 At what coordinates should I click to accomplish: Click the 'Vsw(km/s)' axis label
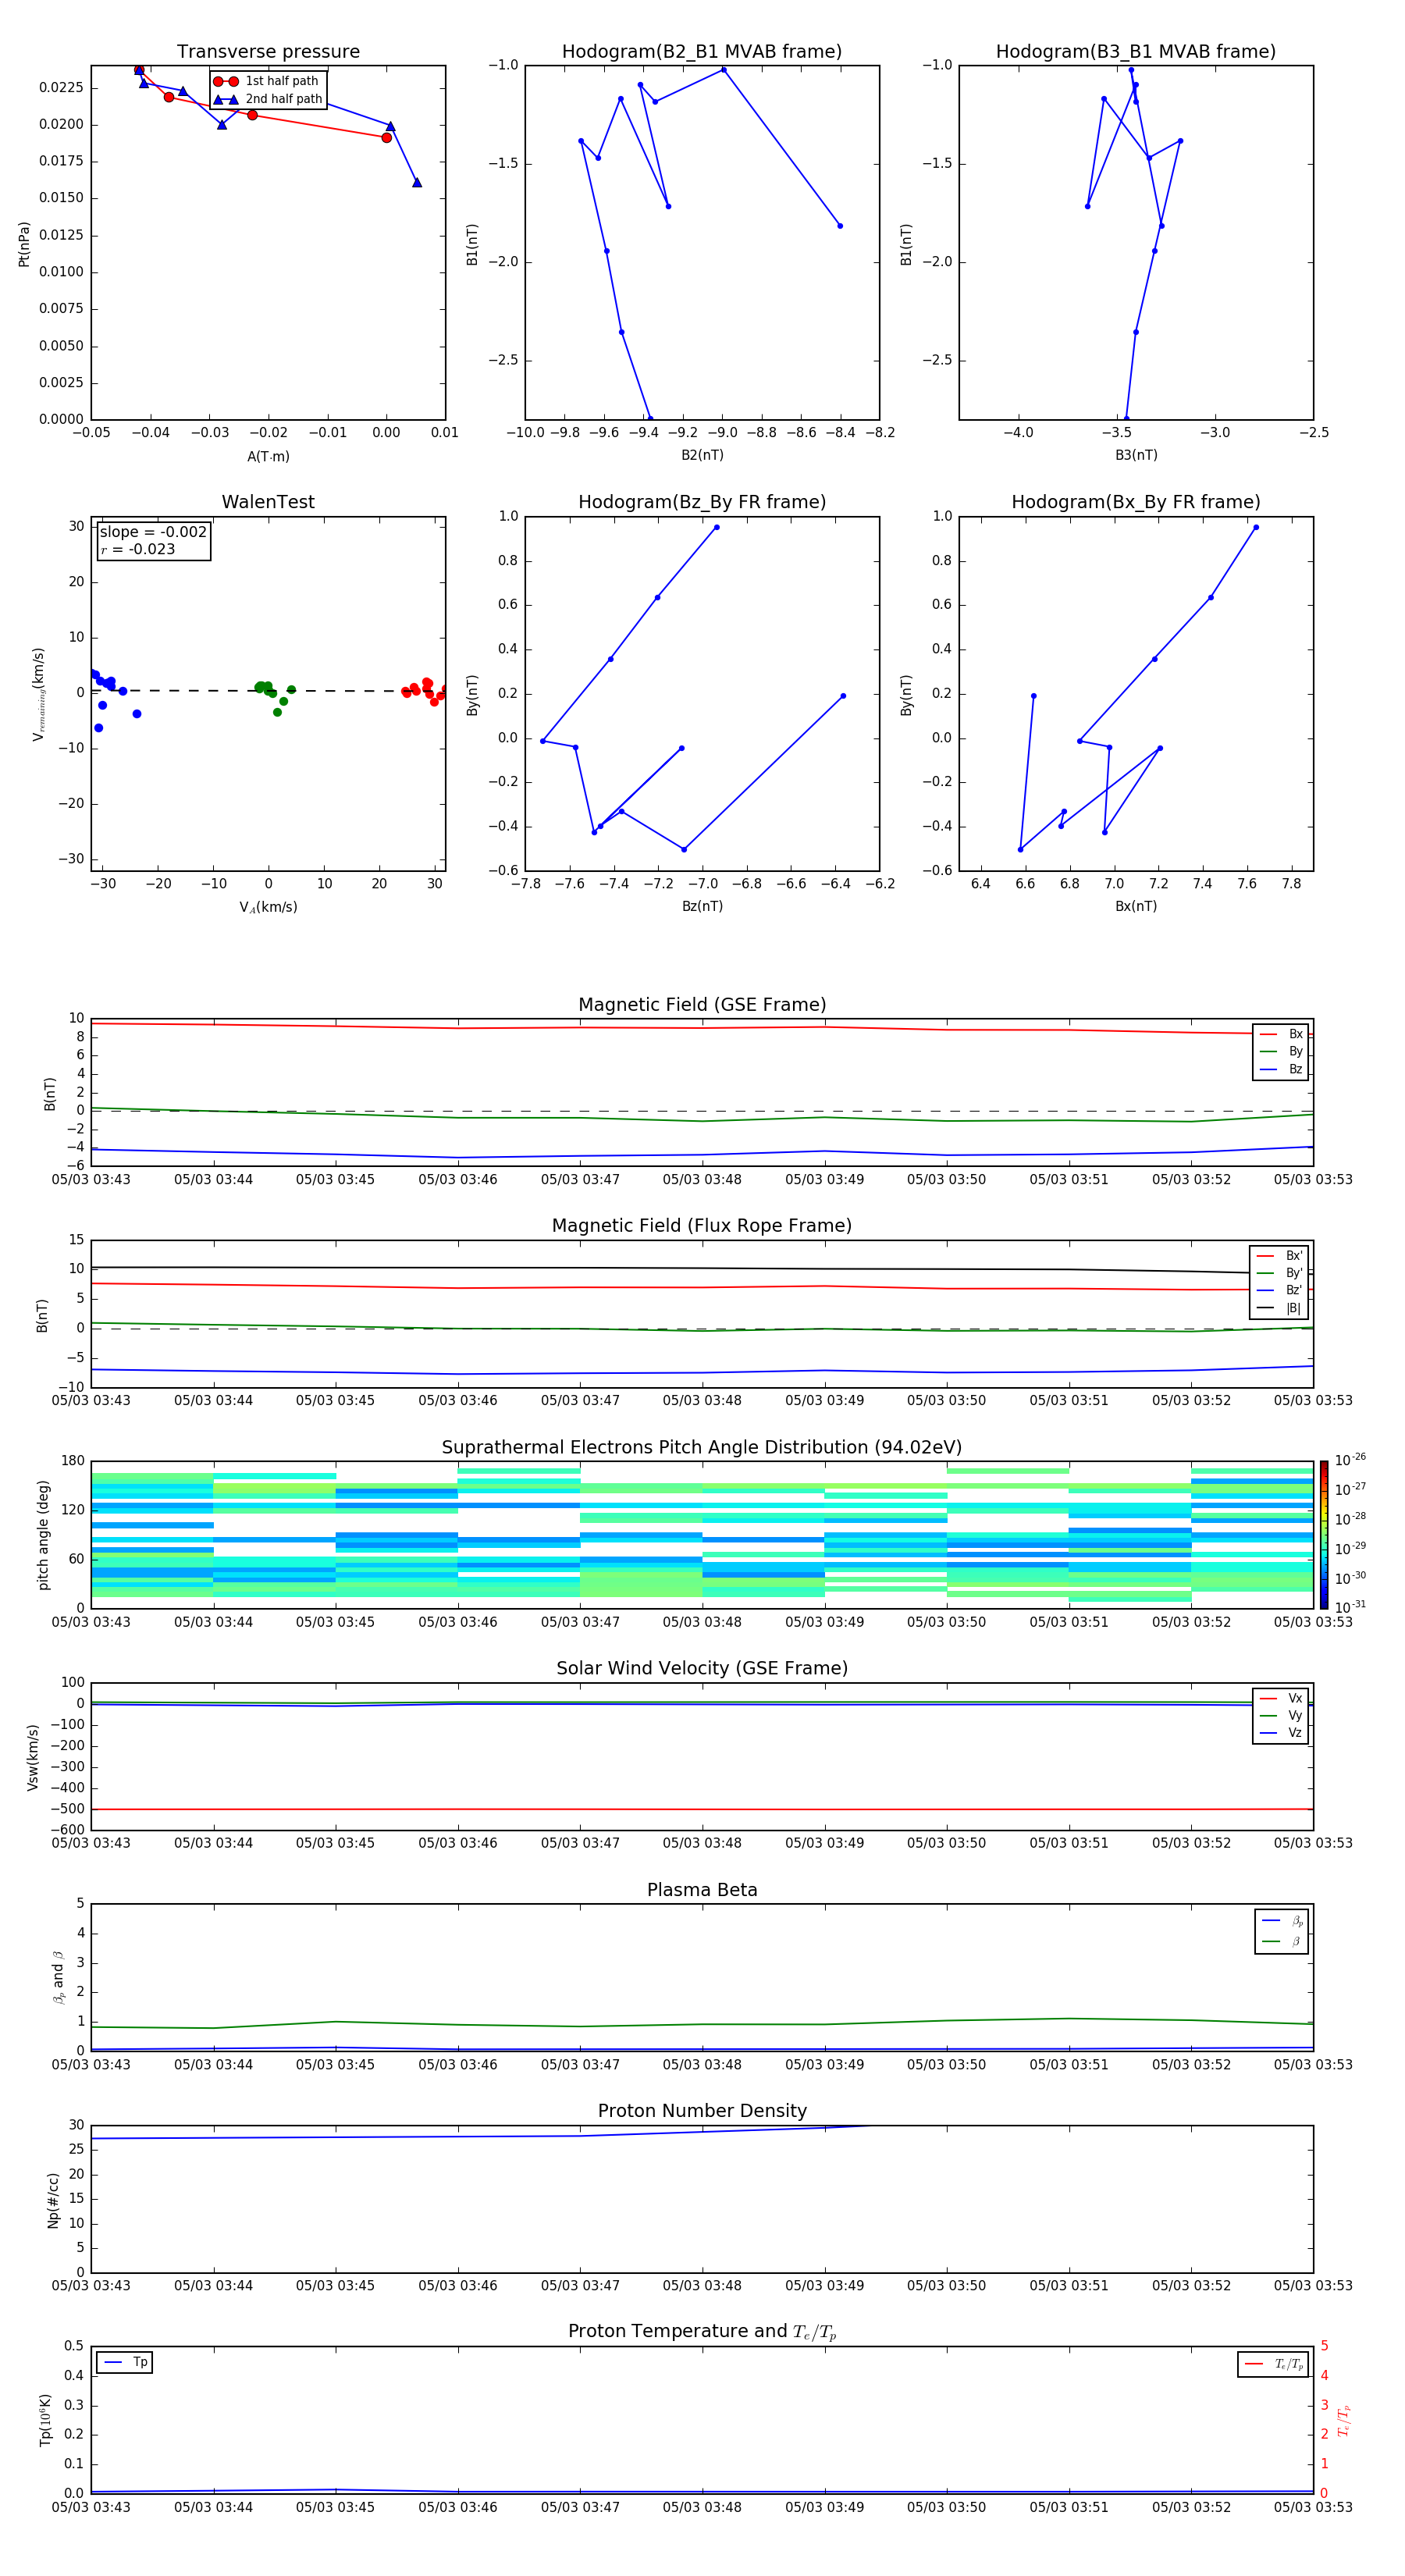pos(33,1757)
